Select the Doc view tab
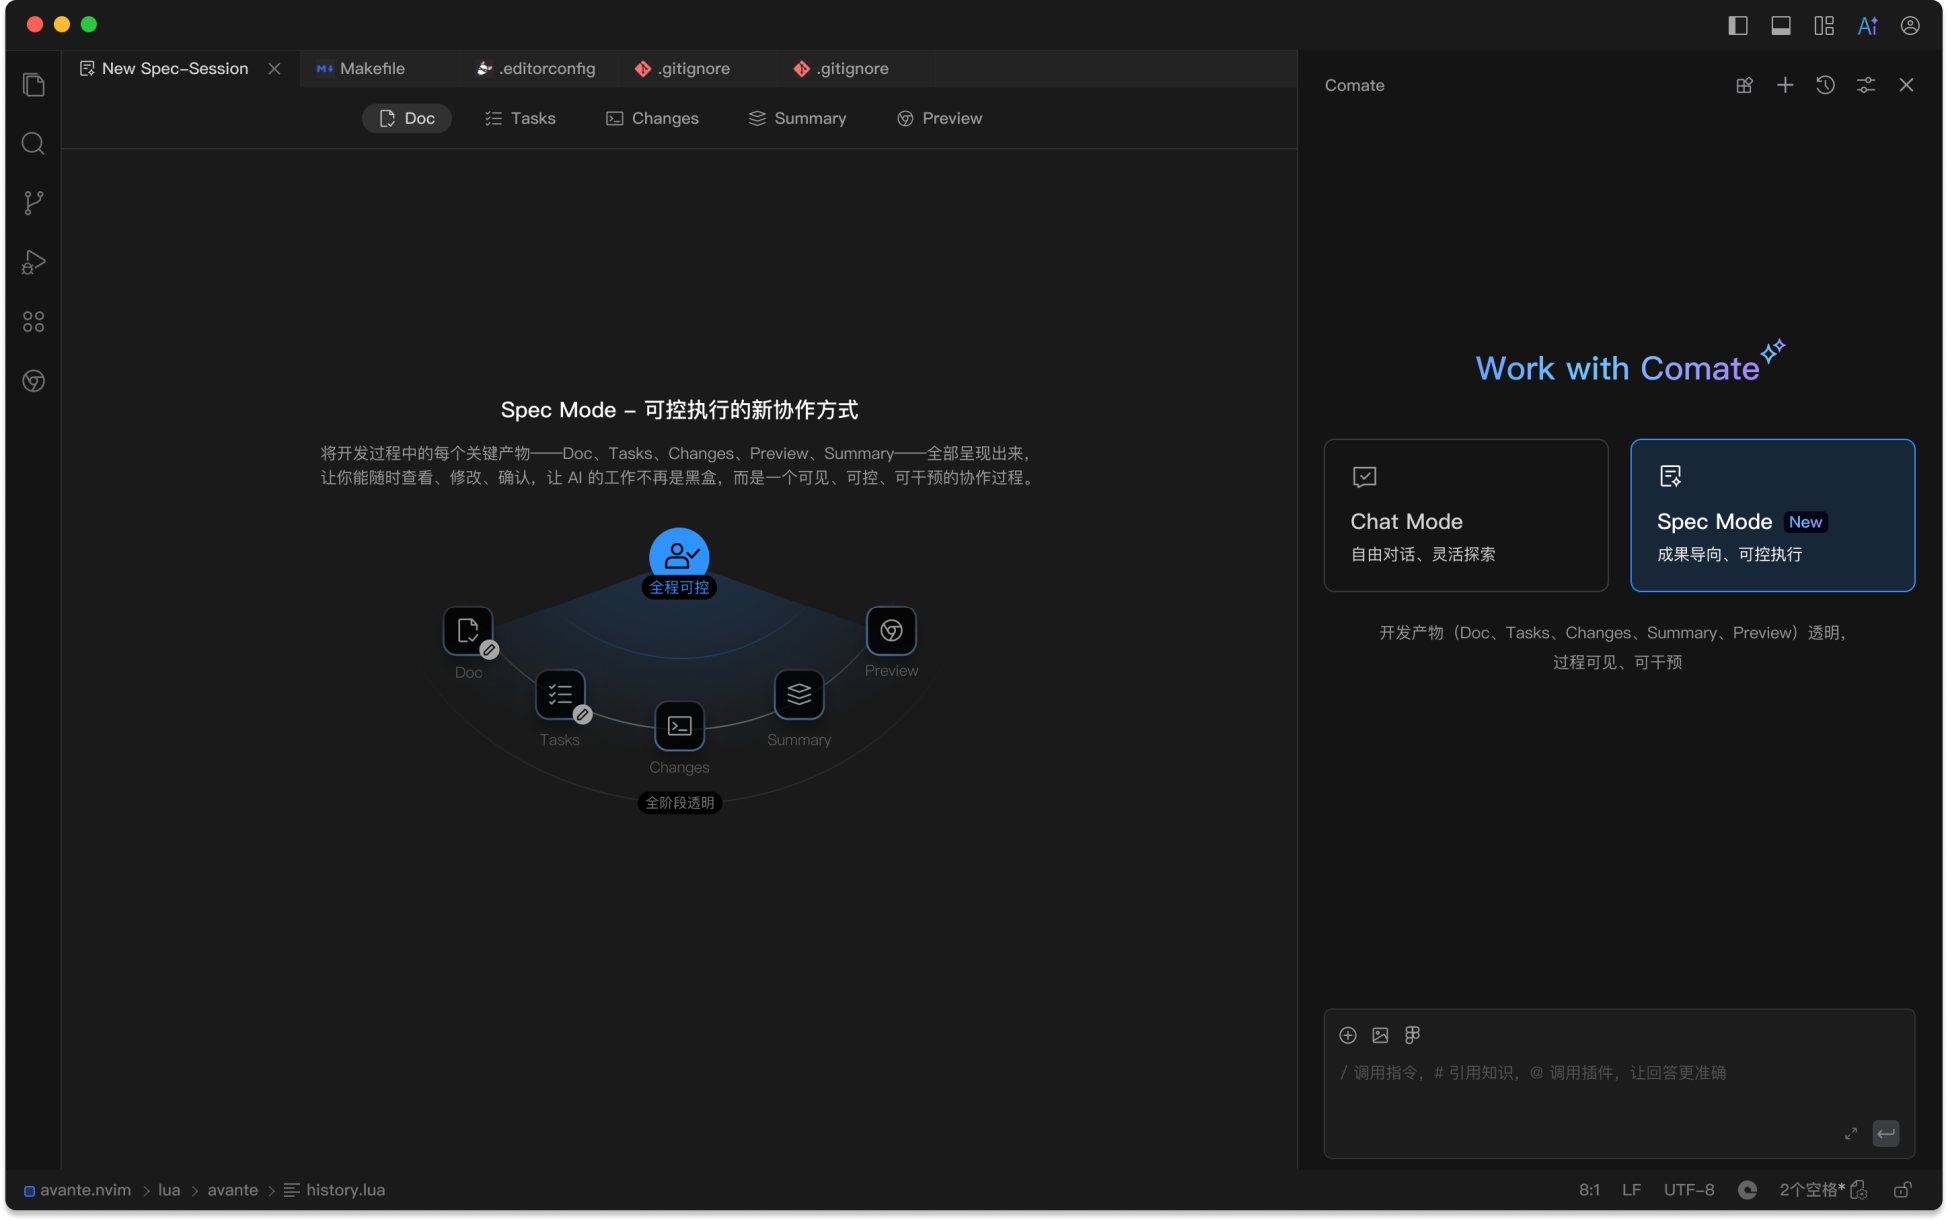 tap(407, 118)
